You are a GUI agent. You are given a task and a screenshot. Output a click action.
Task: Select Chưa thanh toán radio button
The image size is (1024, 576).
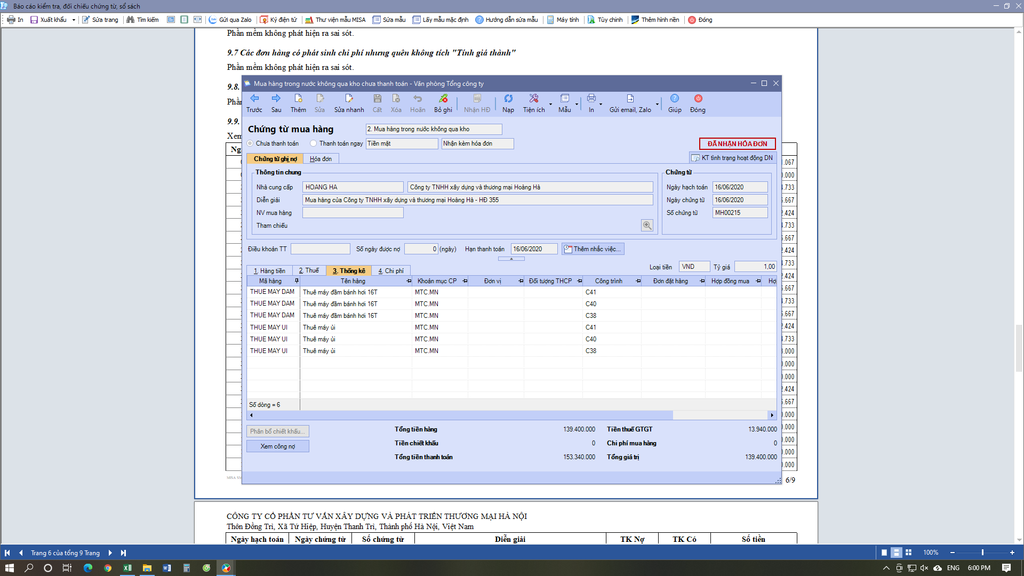coord(250,144)
